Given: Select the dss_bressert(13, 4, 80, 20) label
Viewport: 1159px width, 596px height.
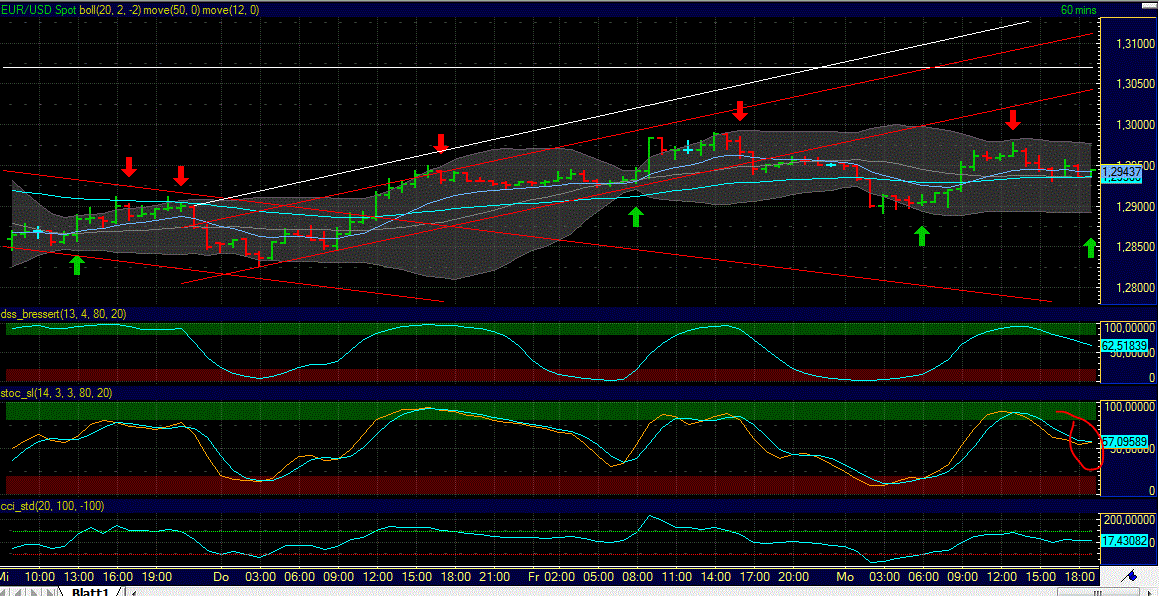Looking at the screenshot, I should tap(63, 314).
